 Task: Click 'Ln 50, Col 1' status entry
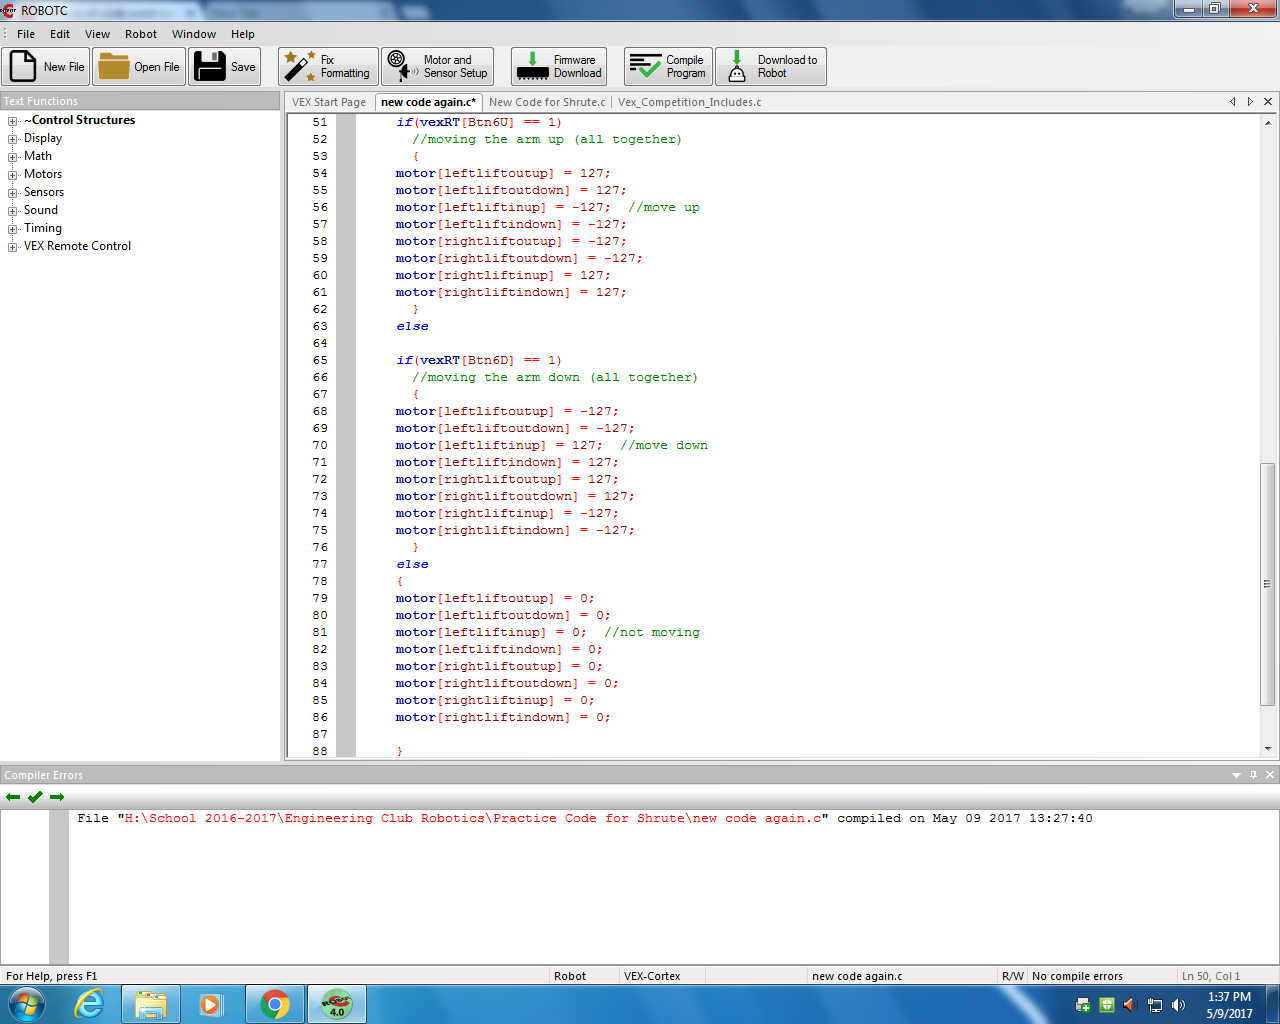click(1211, 976)
